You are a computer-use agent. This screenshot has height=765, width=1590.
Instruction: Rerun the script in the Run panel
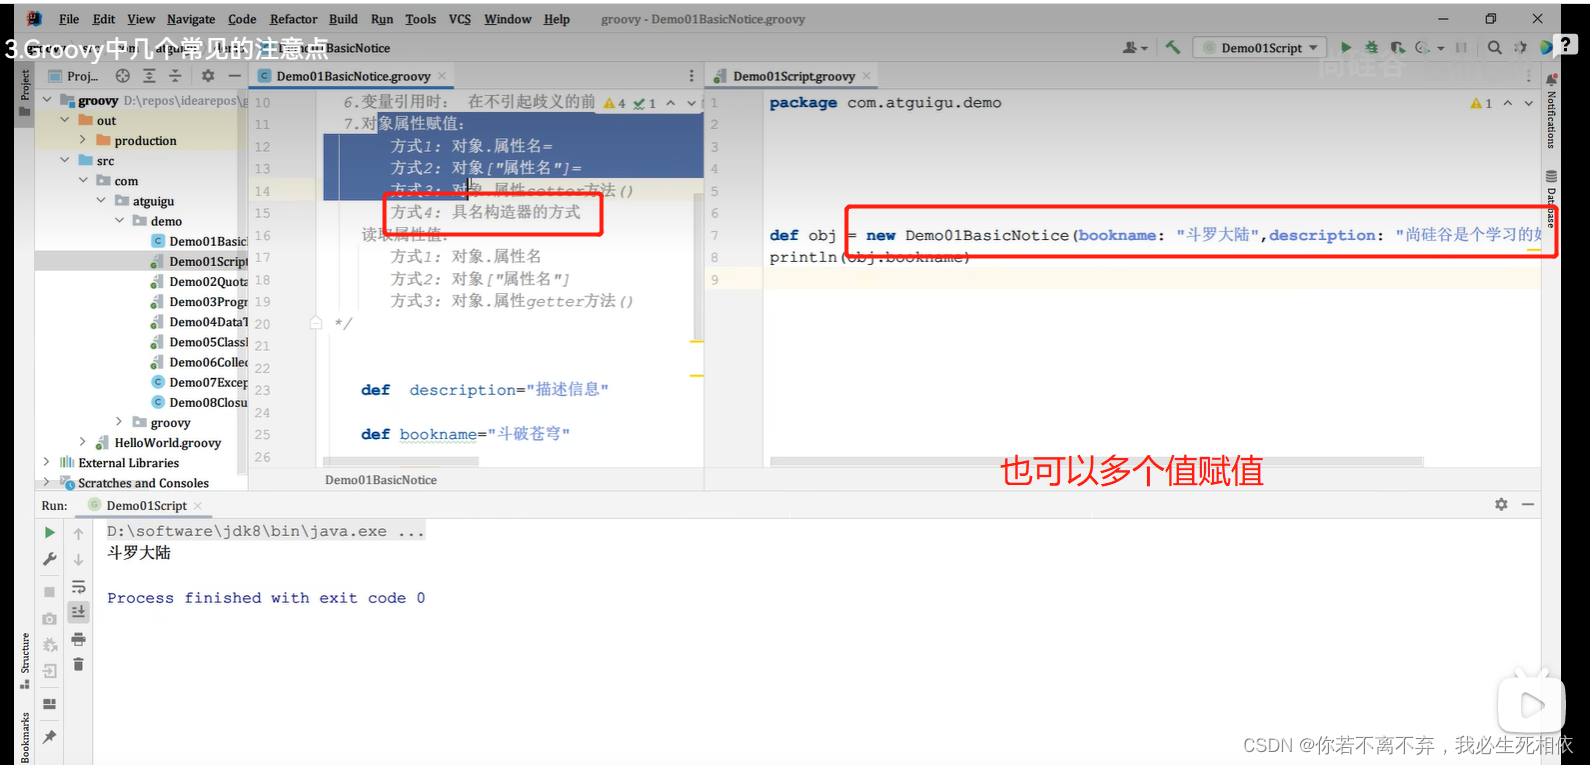coord(49,533)
